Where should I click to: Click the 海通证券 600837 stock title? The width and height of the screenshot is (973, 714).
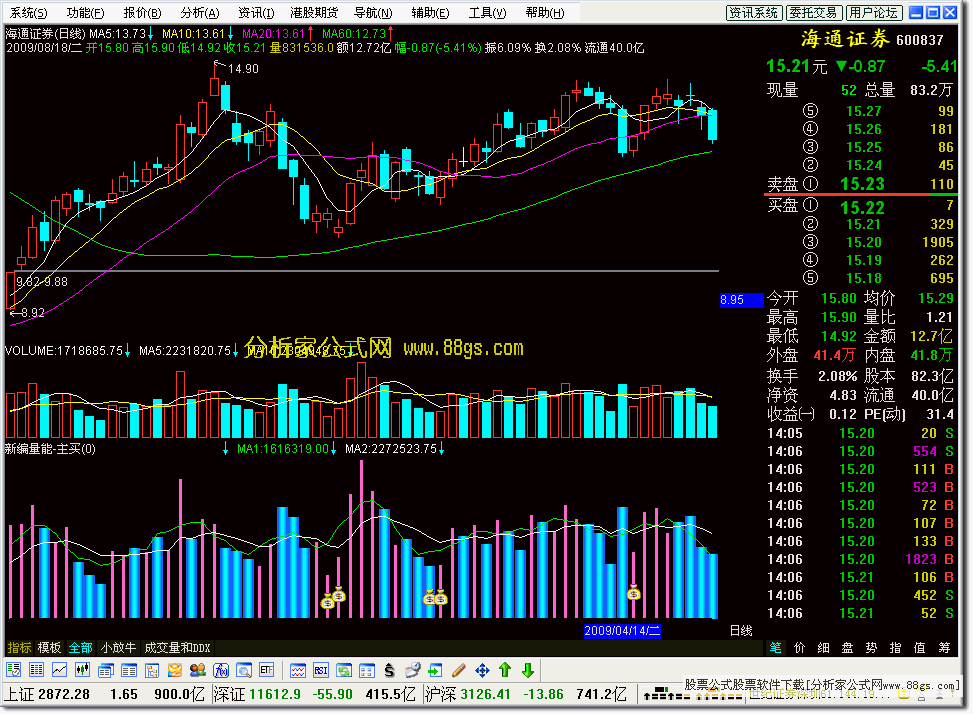(872, 40)
